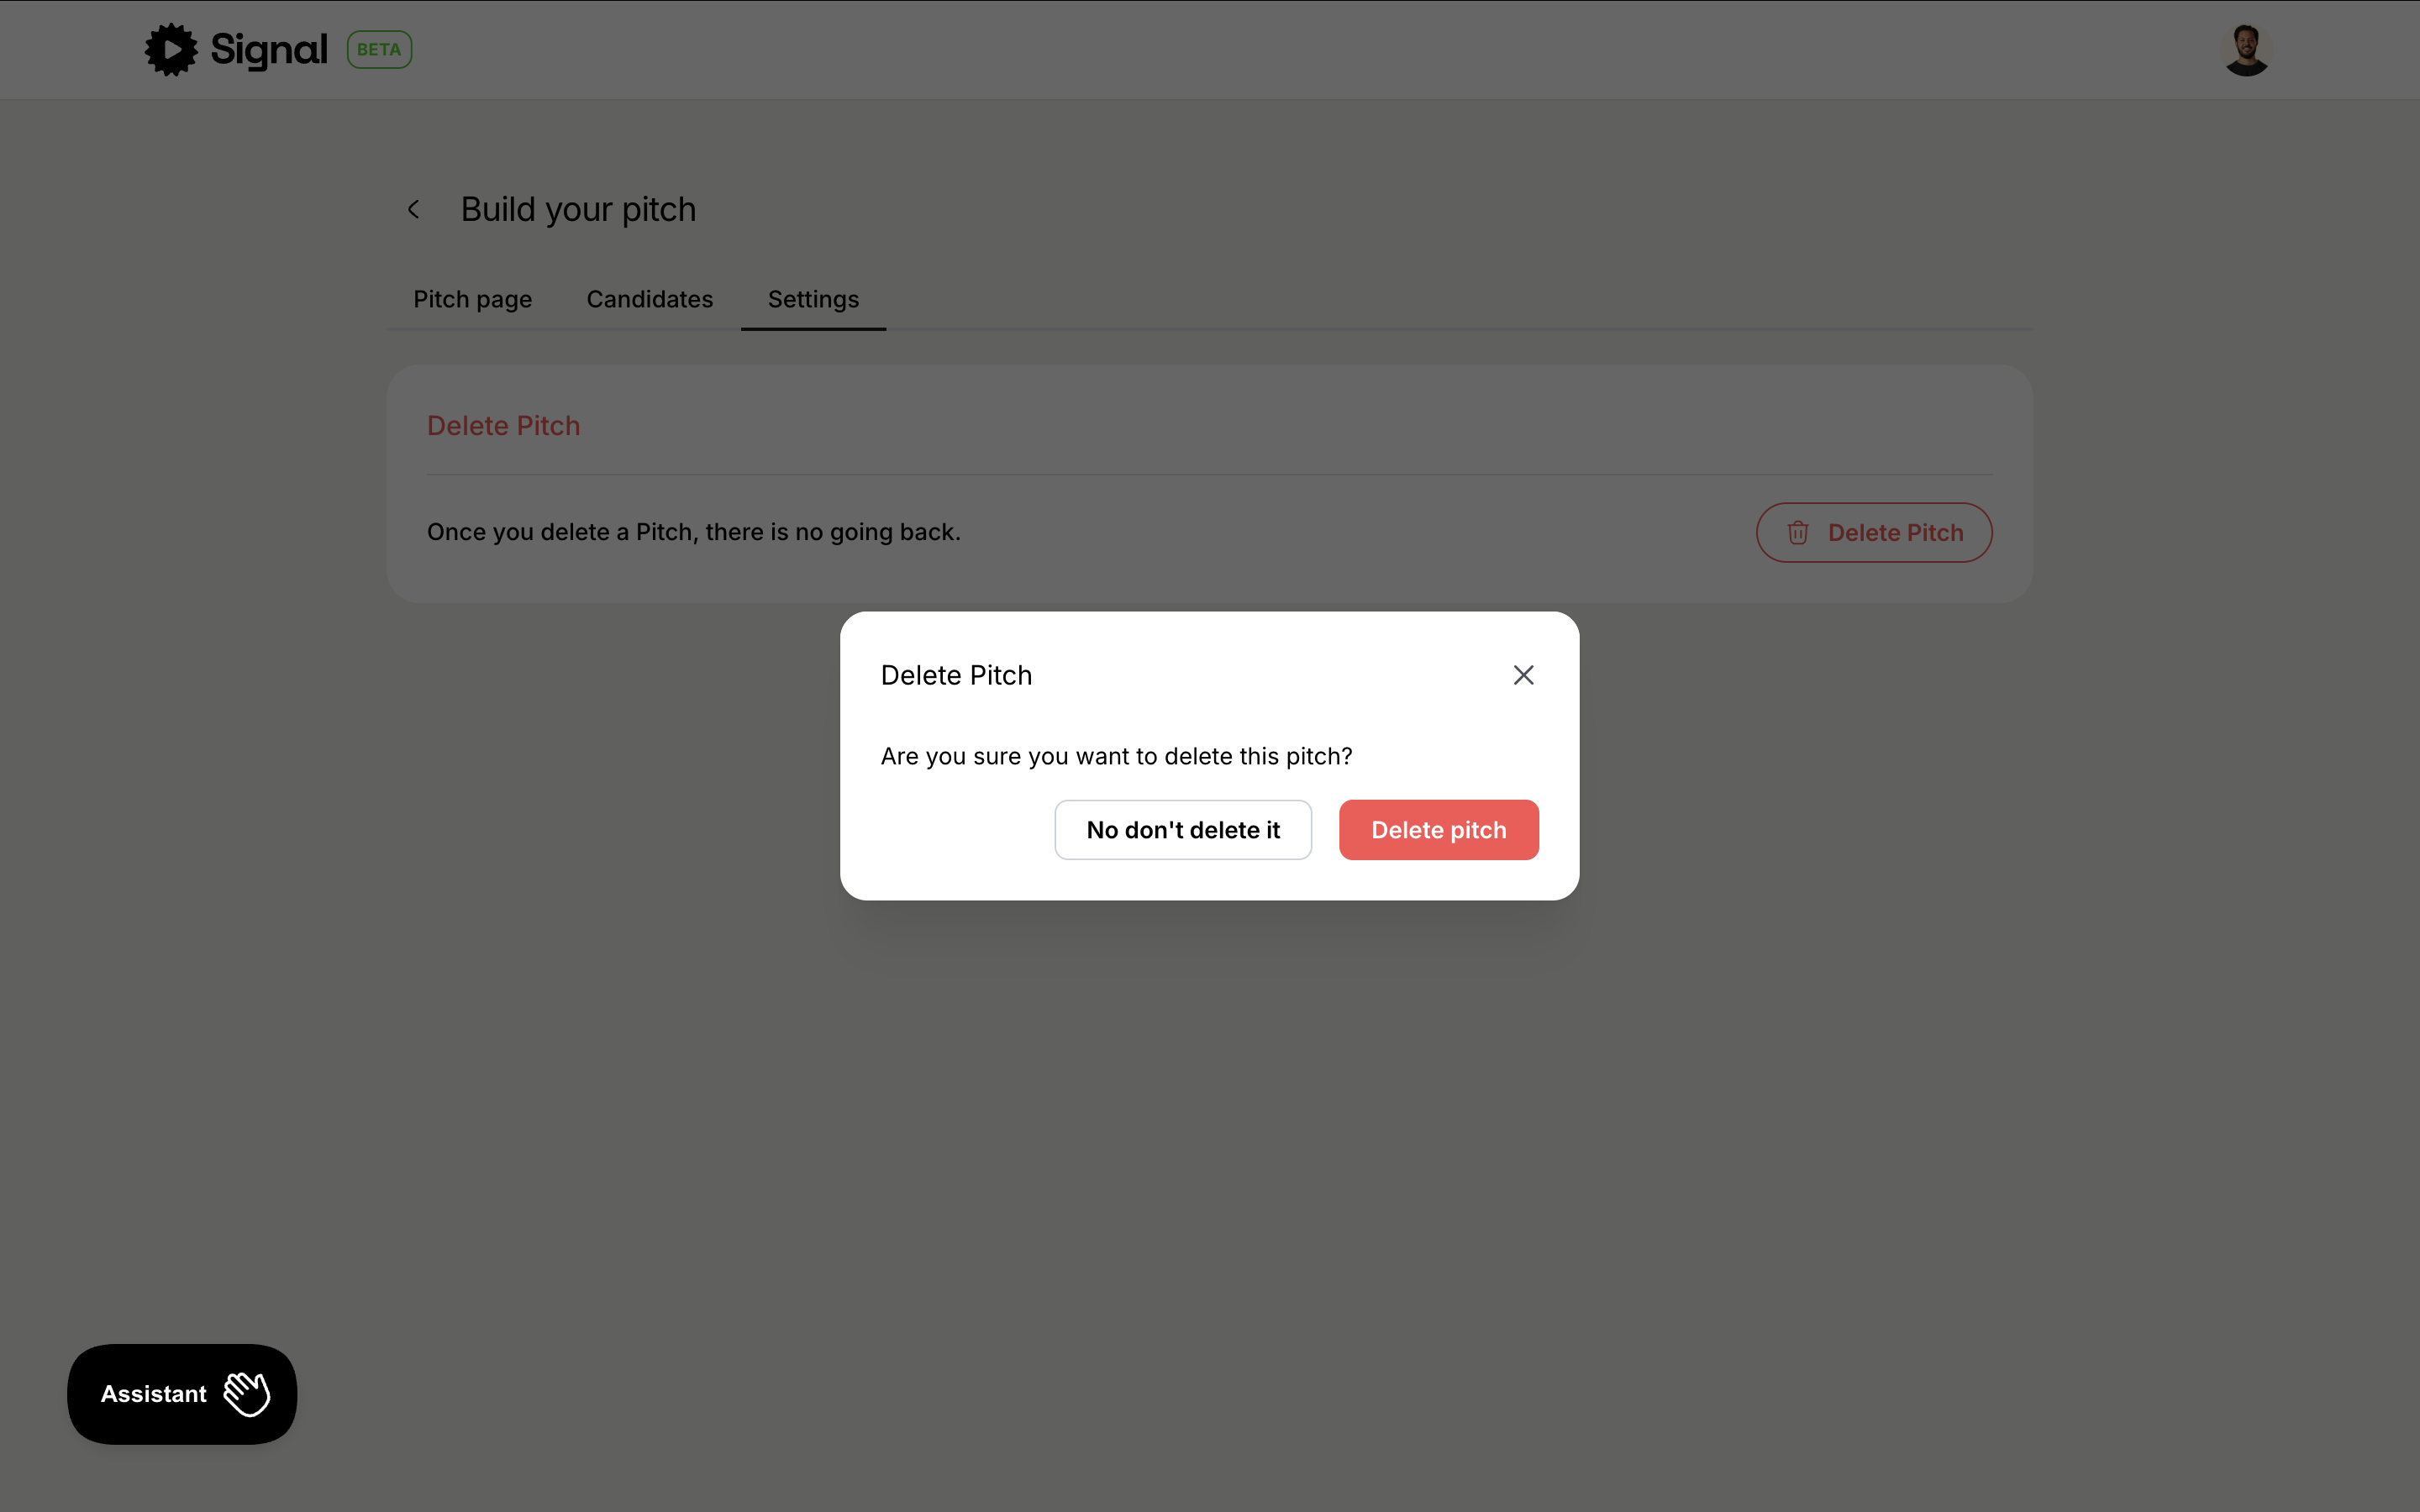
Task: Click 'No don't delete it' button
Action: pos(1182,830)
